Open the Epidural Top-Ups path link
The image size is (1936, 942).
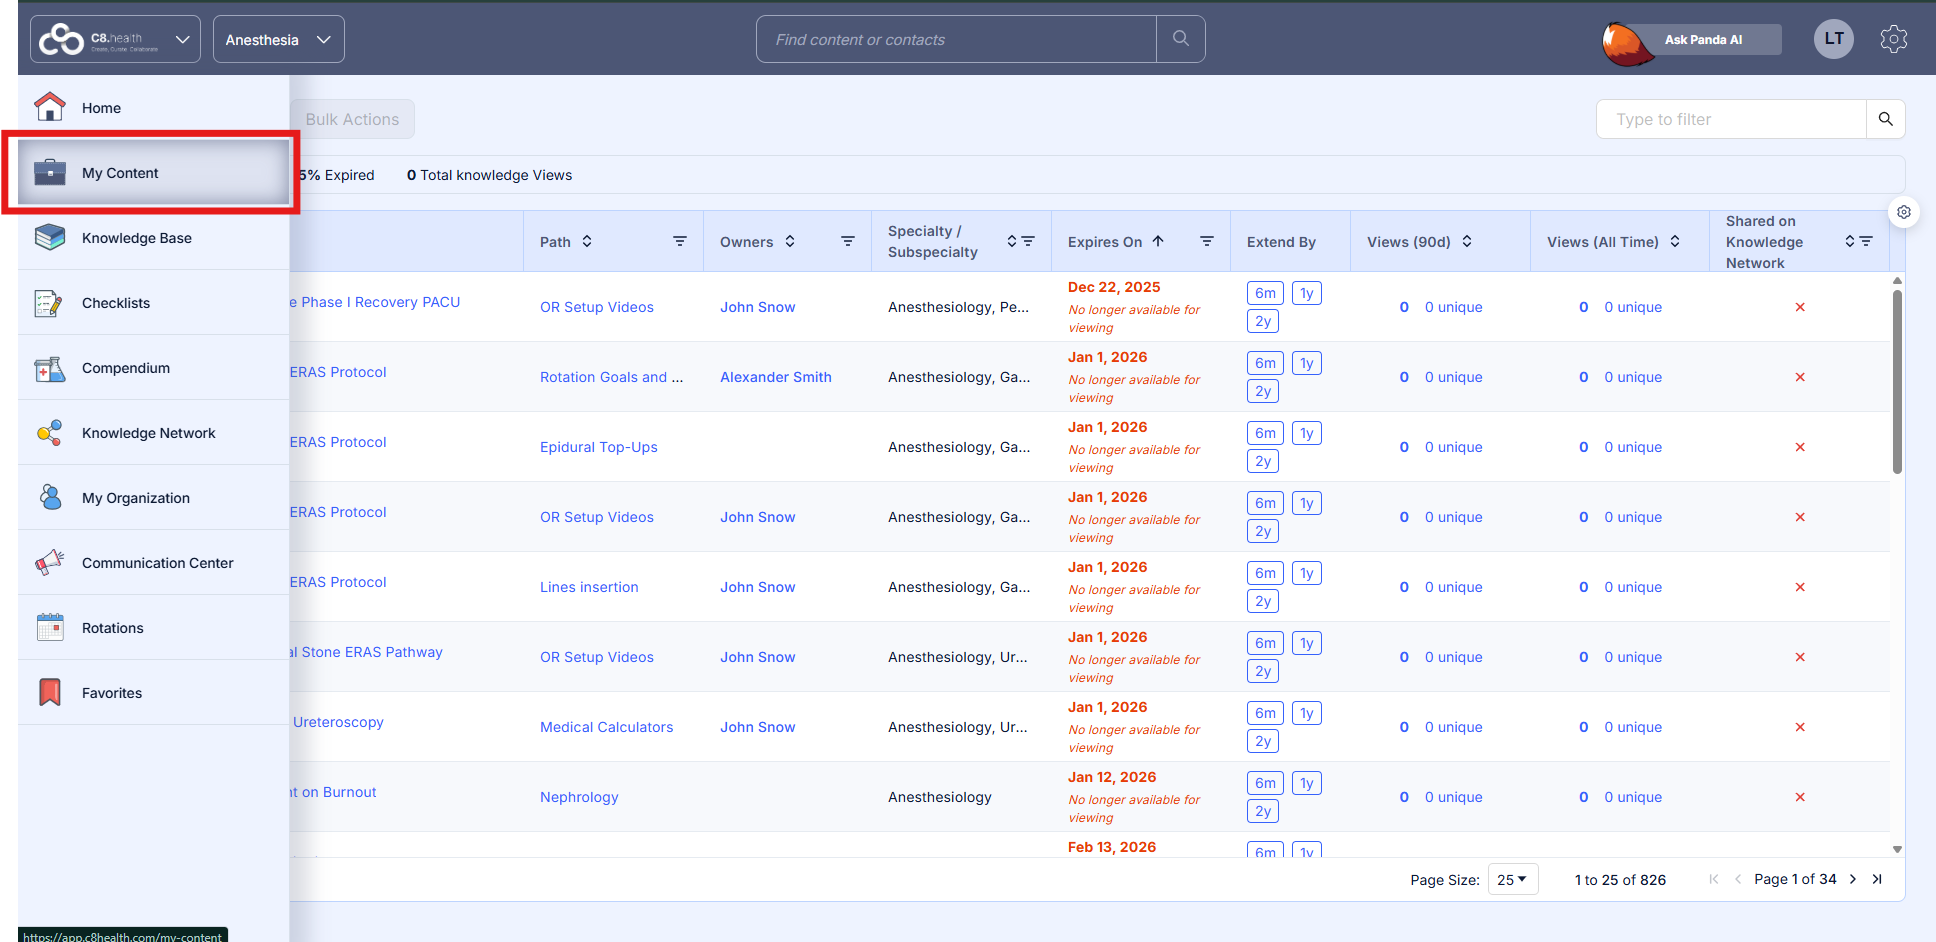(x=598, y=447)
